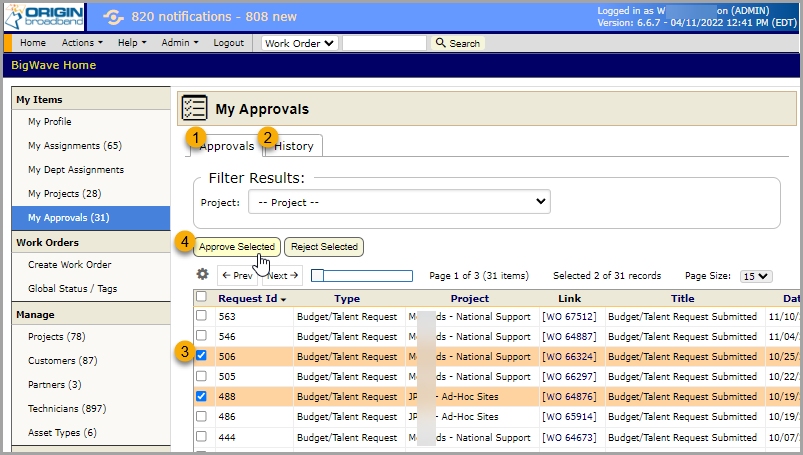Click the My Approvals checklist icon
803x455 pixels.
point(194,108)
